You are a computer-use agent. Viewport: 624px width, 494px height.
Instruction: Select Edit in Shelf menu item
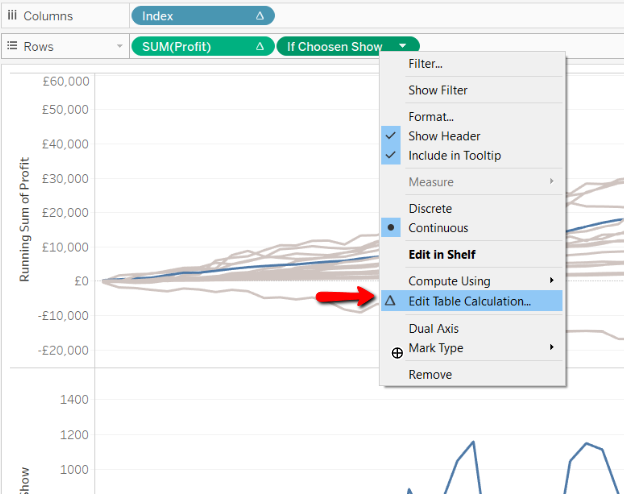click(x=442, y=254)
